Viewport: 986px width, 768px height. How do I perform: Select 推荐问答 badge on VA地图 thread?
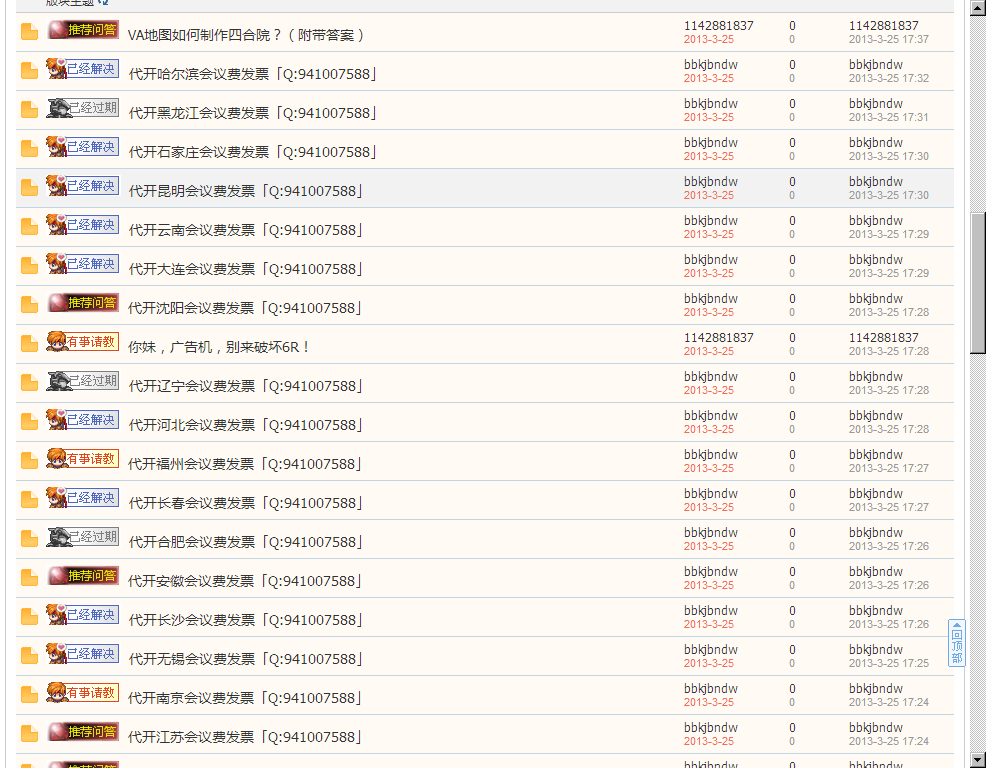[83, 30]
